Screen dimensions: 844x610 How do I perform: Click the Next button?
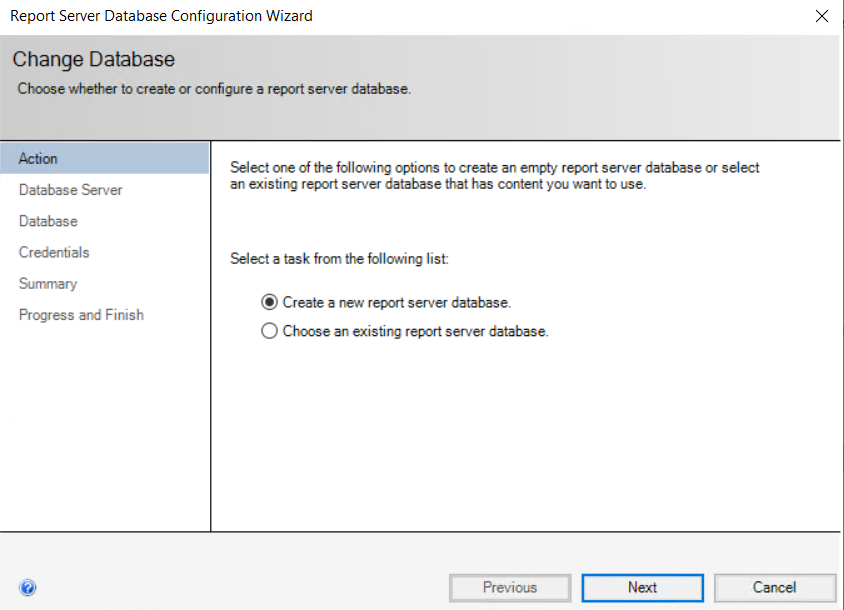pos(642,588)
